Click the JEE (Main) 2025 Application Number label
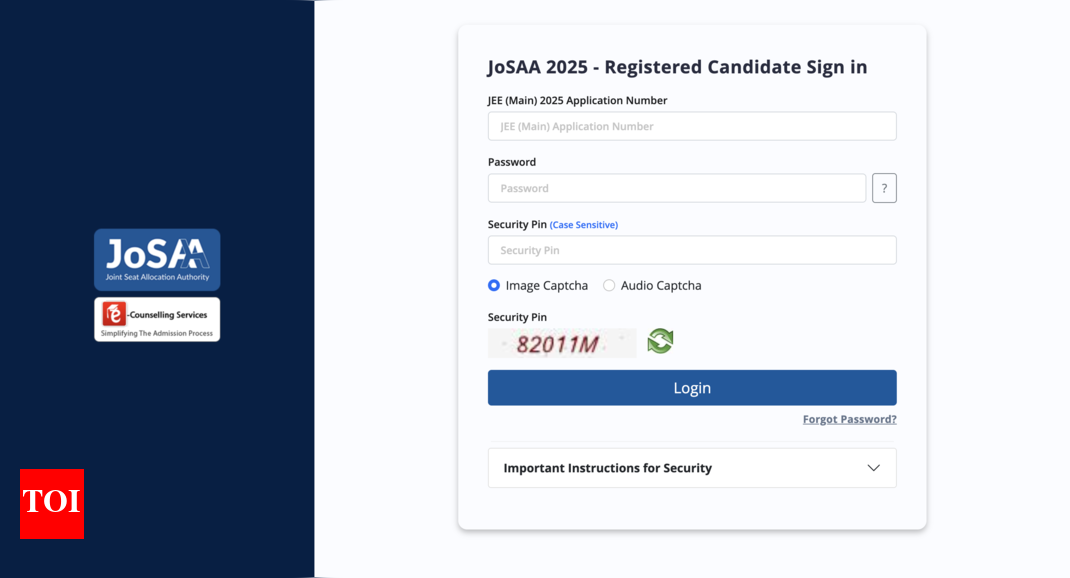 (x=577, y=100)
